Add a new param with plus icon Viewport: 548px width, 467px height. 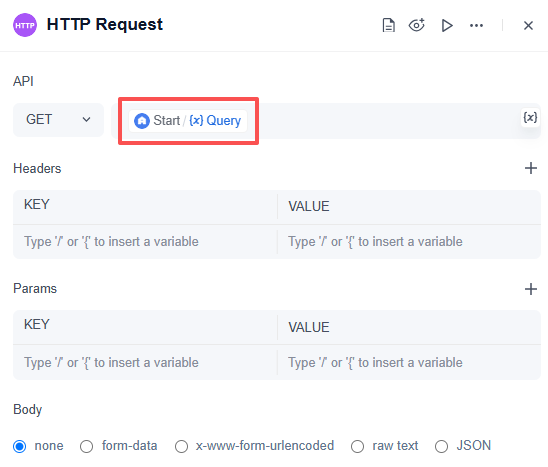pos(531,289)
